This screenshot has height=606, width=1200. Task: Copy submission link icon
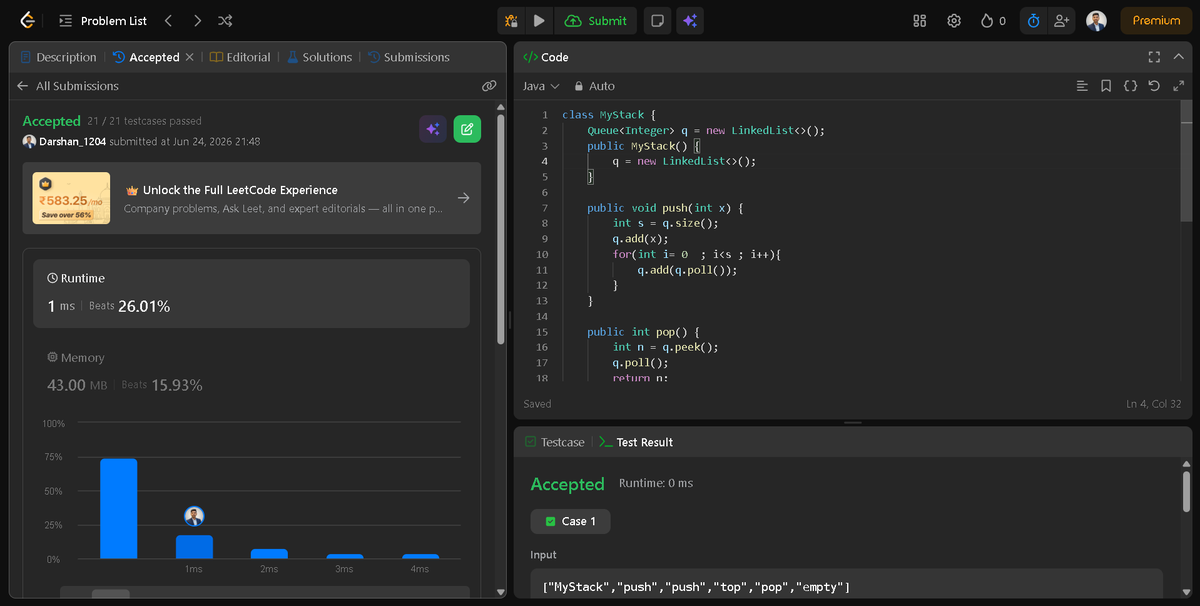tap(489, 86)
